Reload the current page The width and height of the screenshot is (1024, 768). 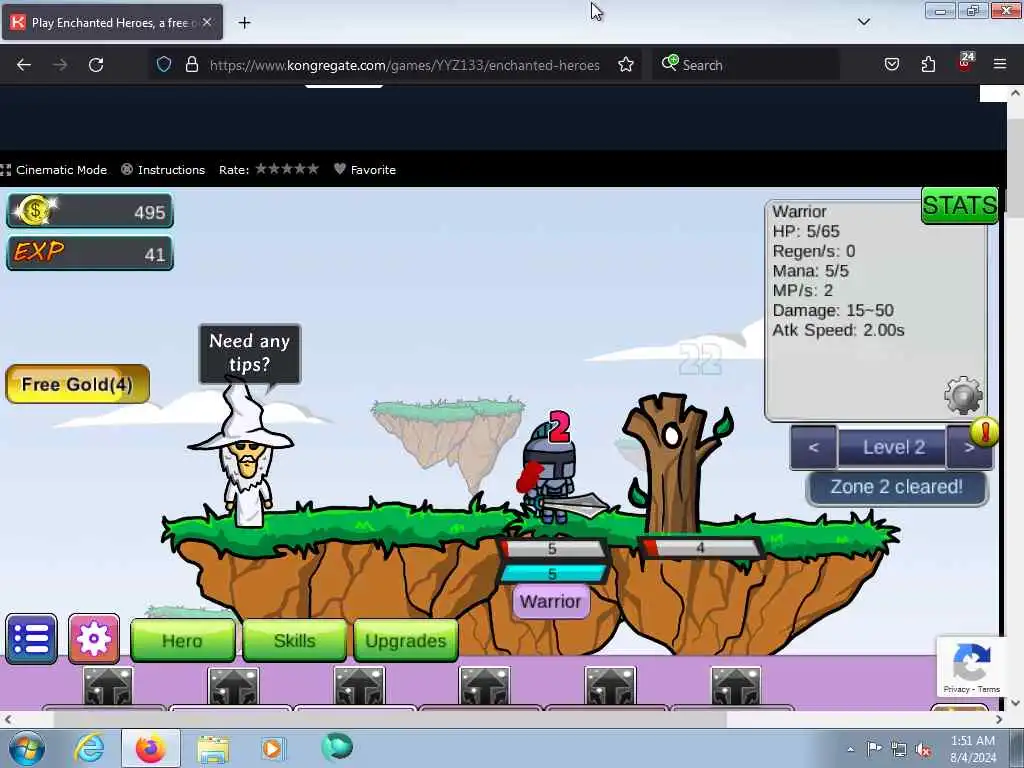pos(96,65)
